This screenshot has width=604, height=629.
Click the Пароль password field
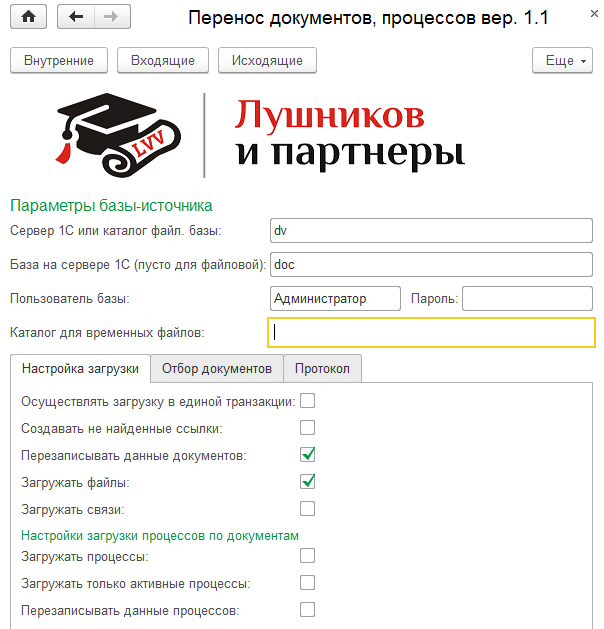point(527,298)
